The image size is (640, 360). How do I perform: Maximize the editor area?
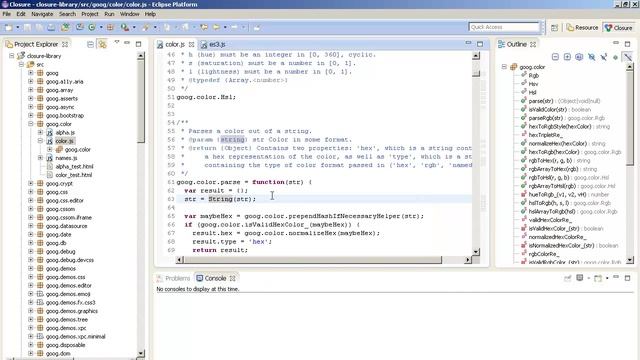[x=480, y=44]
